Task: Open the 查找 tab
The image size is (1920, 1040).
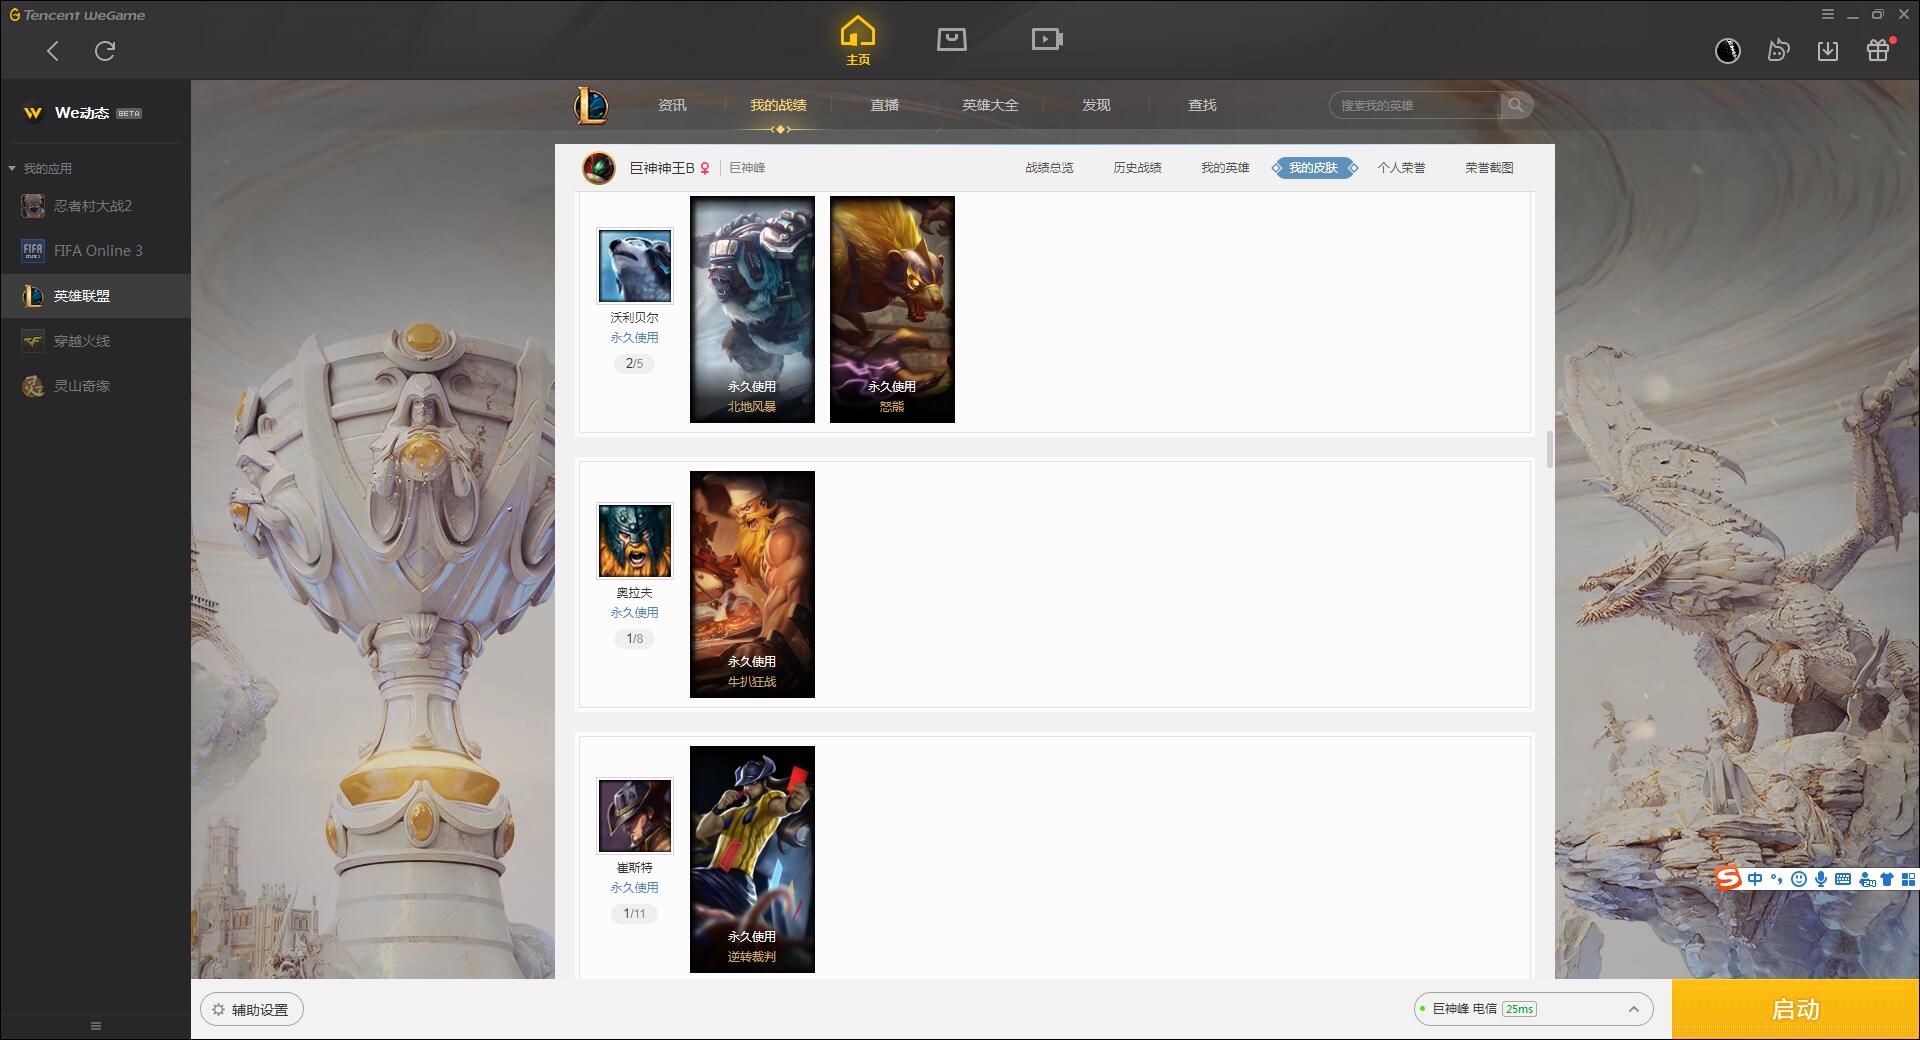Action: click(1202, 105)
